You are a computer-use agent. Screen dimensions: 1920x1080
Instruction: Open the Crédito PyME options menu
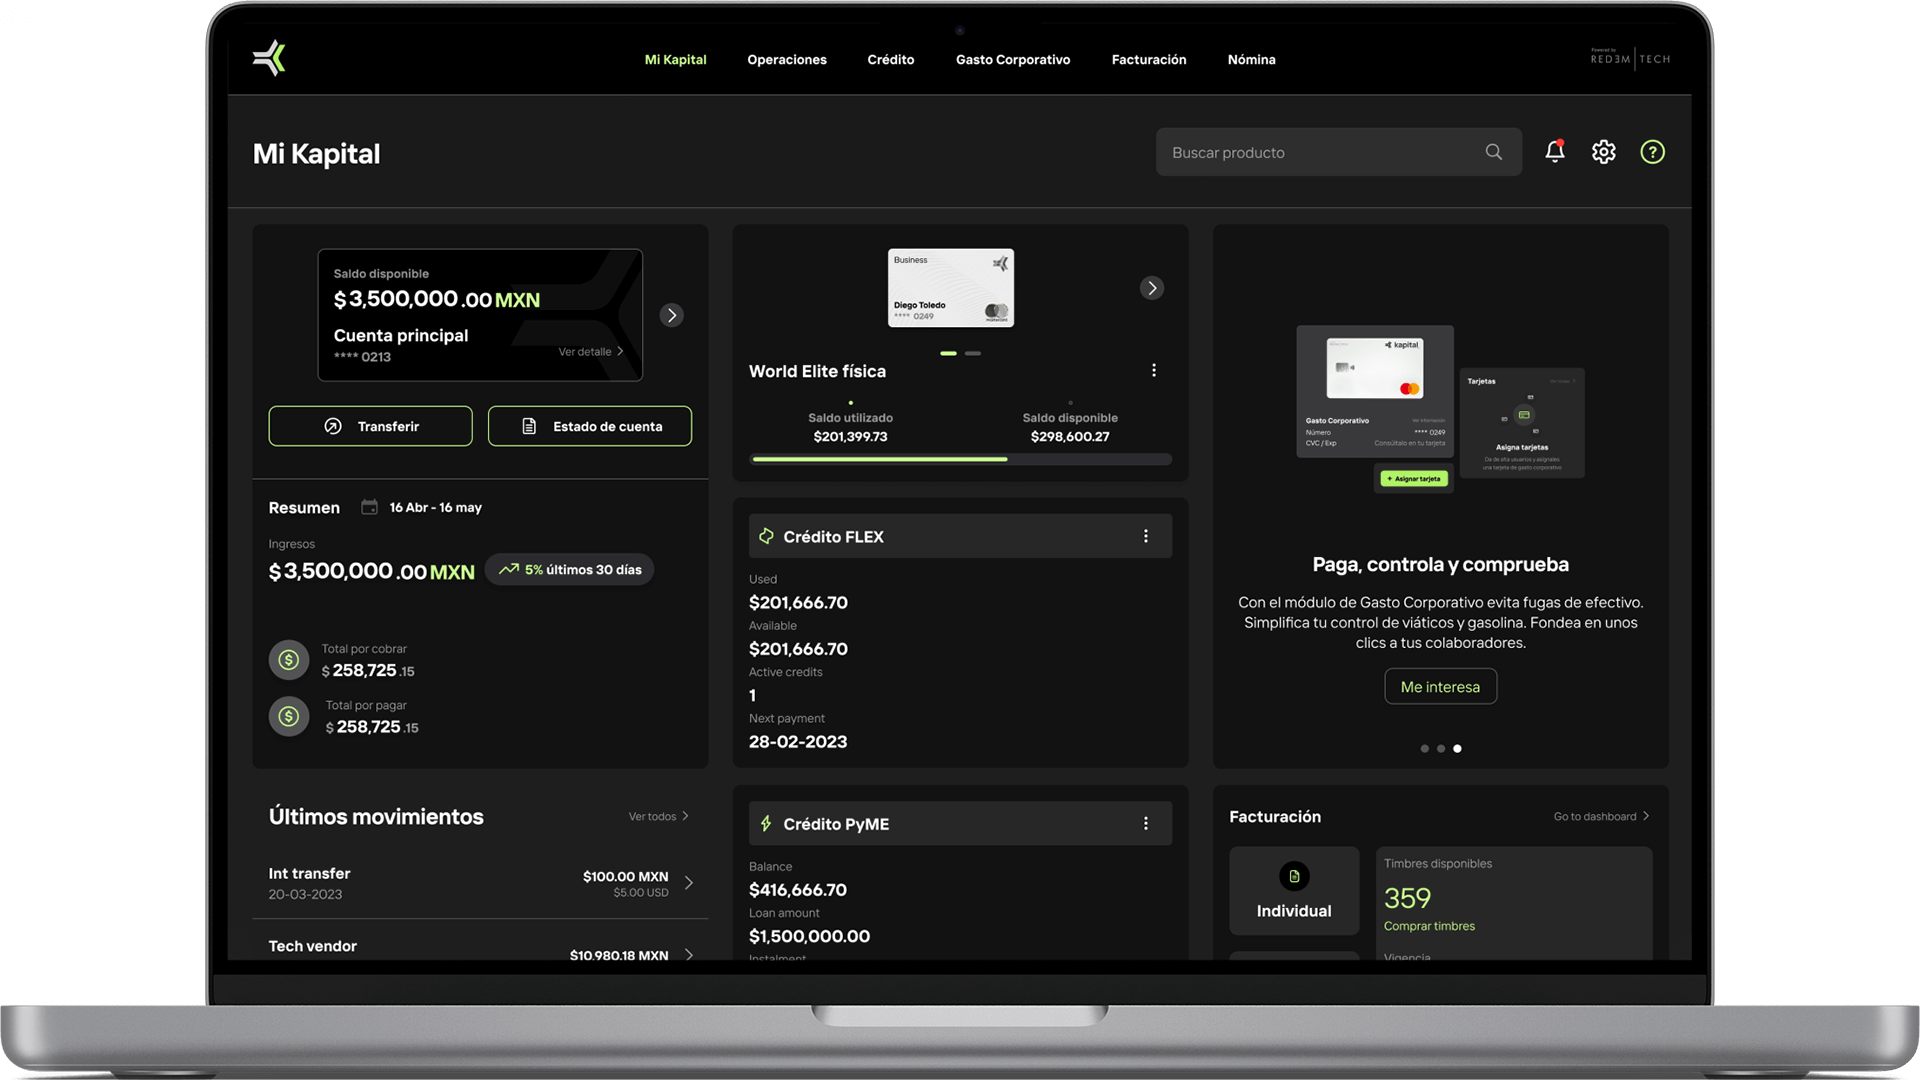1146,823
